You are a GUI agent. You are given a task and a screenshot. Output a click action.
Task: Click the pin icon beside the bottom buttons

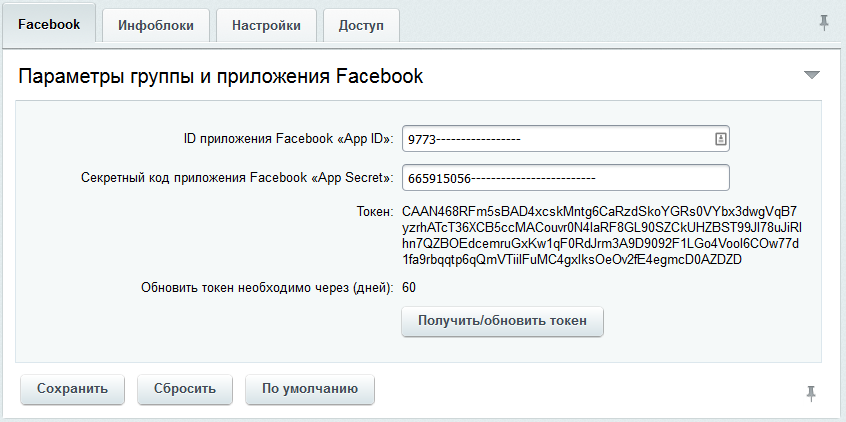[810, 393]
